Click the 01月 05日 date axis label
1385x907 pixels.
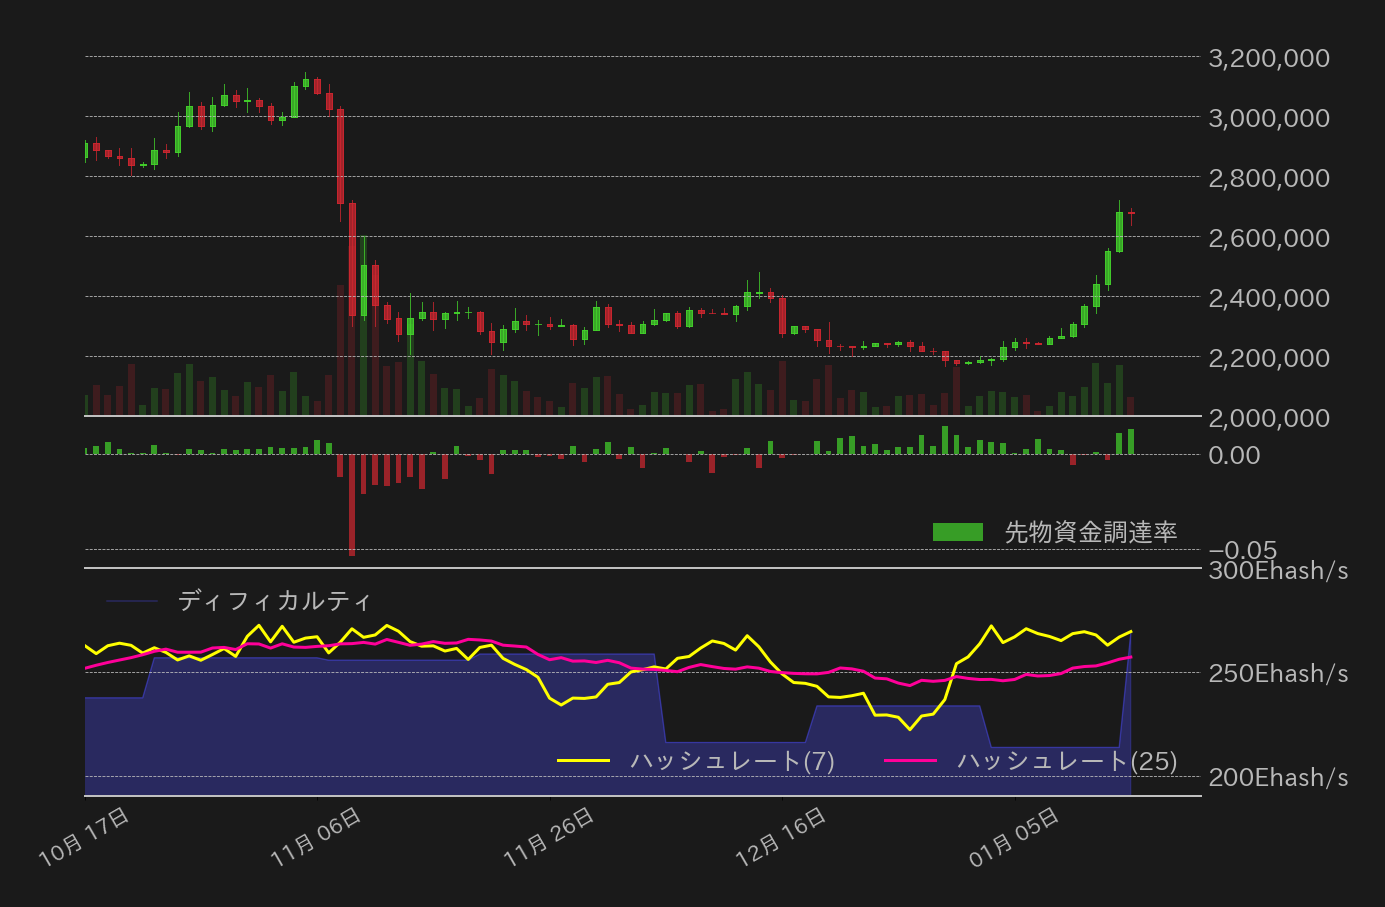click(1015, 836)
